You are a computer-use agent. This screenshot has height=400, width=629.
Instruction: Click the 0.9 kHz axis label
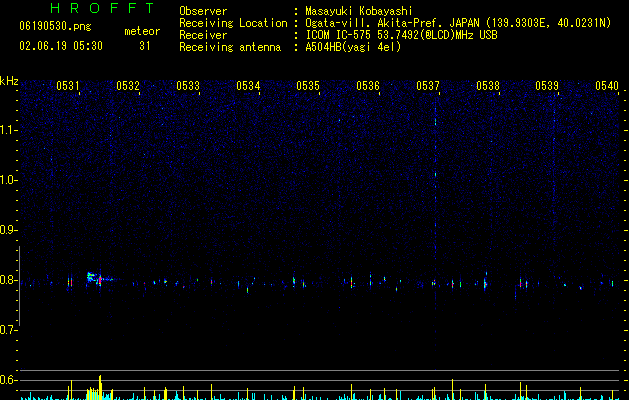click(9, 230)
